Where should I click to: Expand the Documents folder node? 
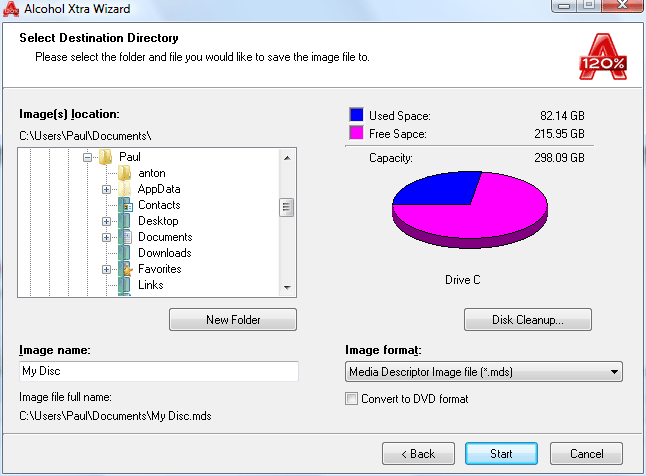coord(106,237)
